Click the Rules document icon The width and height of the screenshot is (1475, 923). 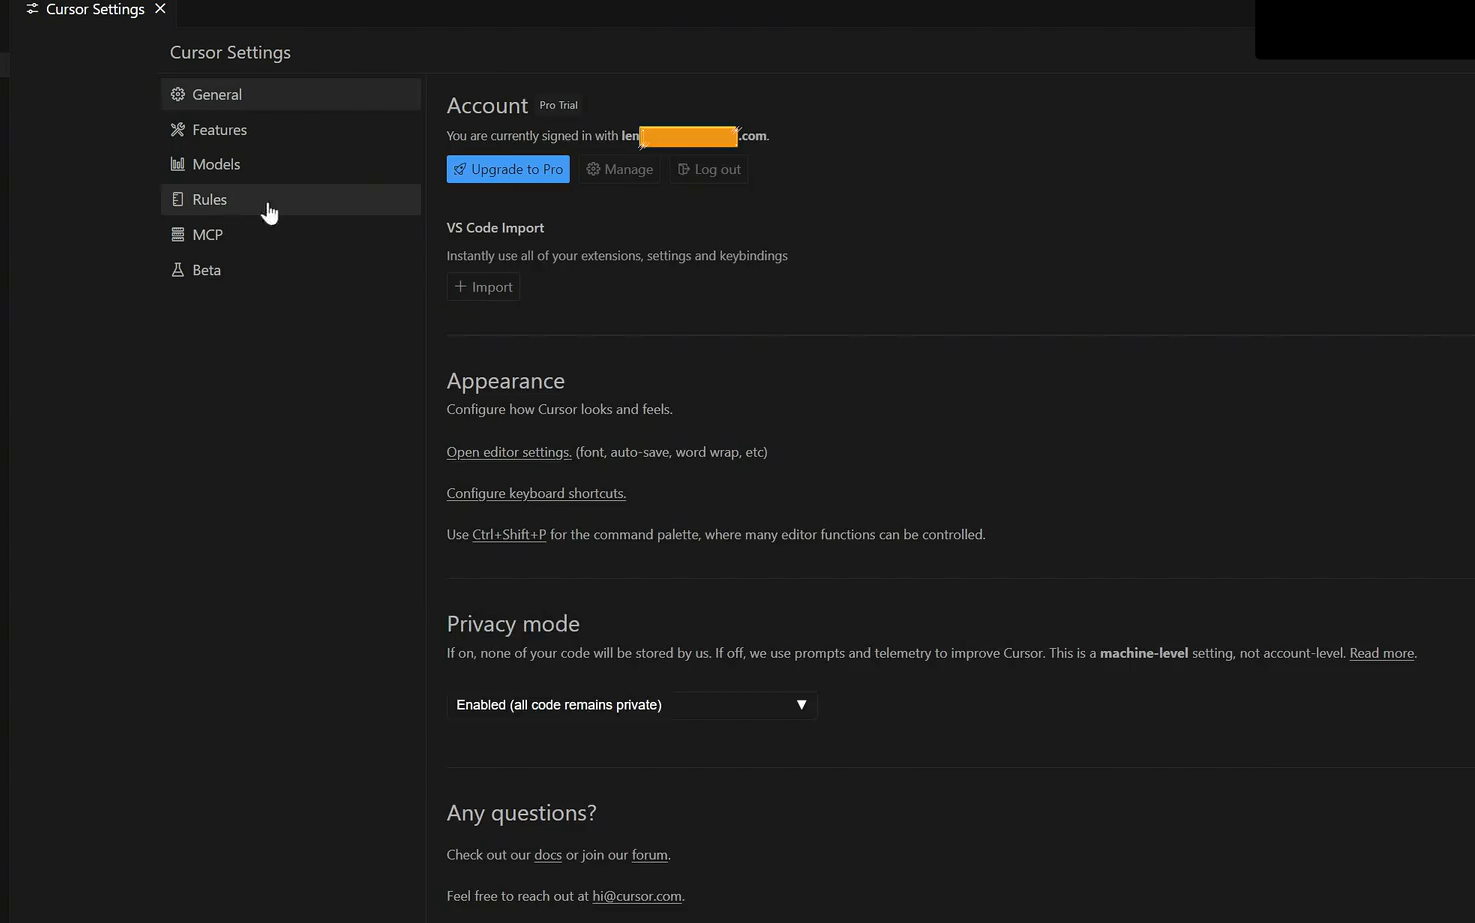[178, 199]
